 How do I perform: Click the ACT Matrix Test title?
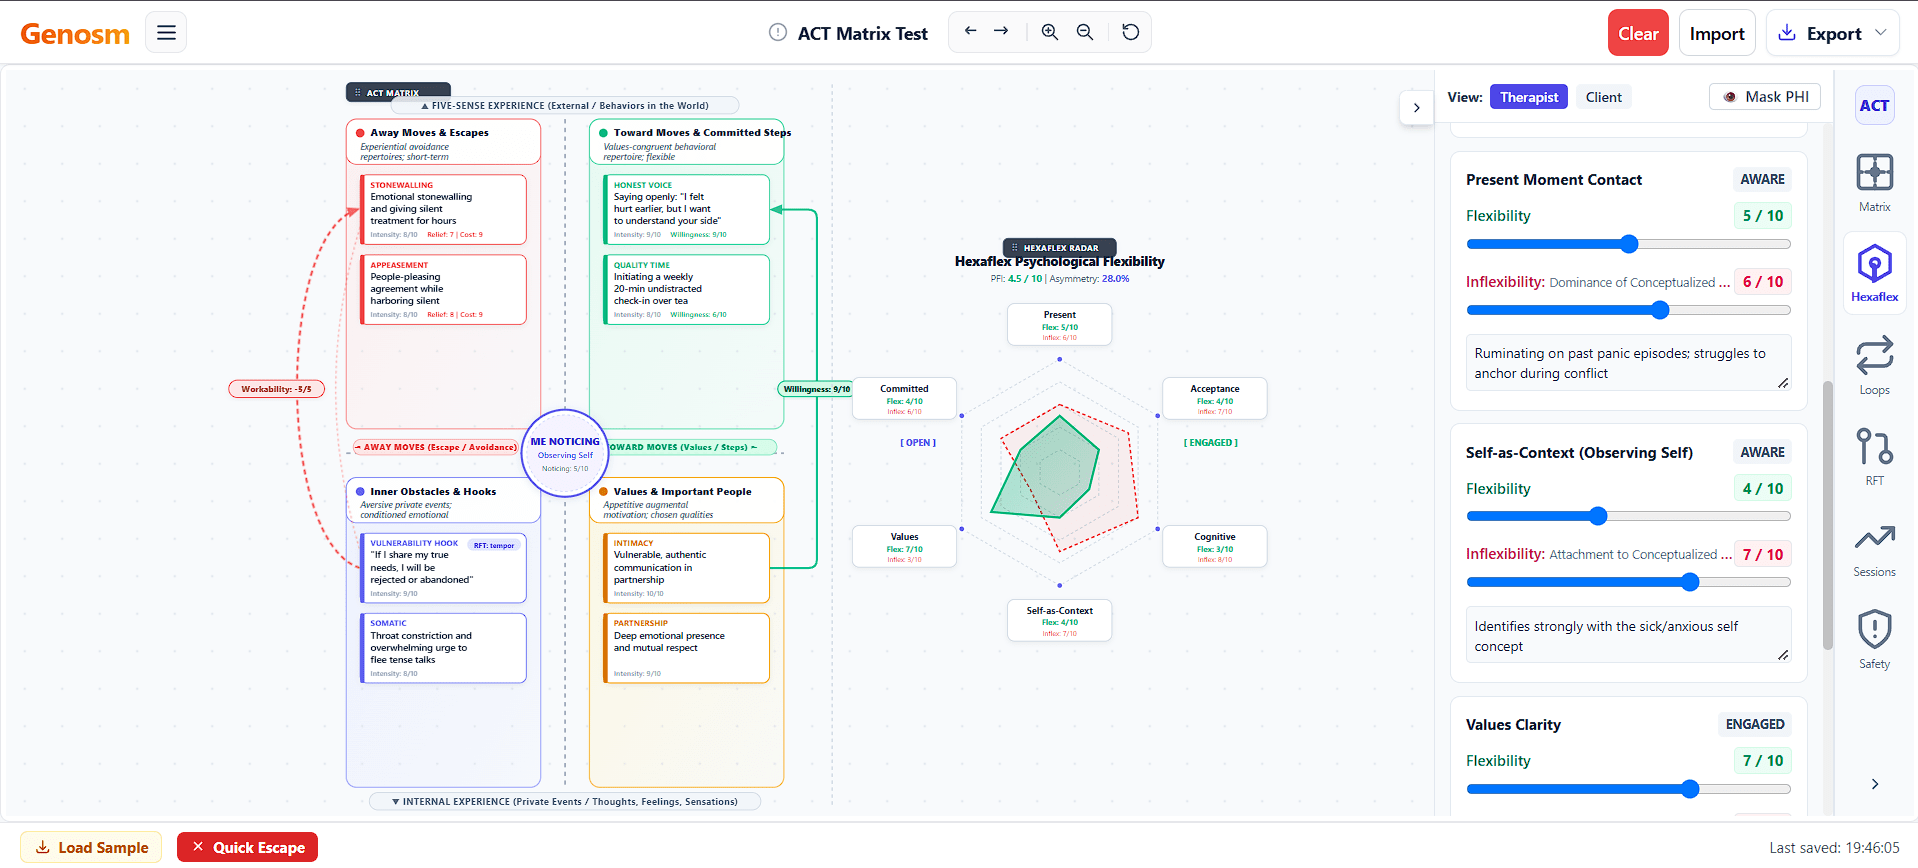coord(862,33)
